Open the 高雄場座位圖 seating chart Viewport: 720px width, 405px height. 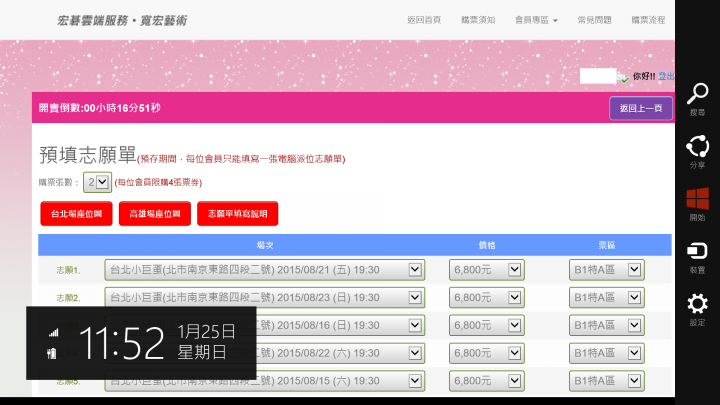click(155, 214)
